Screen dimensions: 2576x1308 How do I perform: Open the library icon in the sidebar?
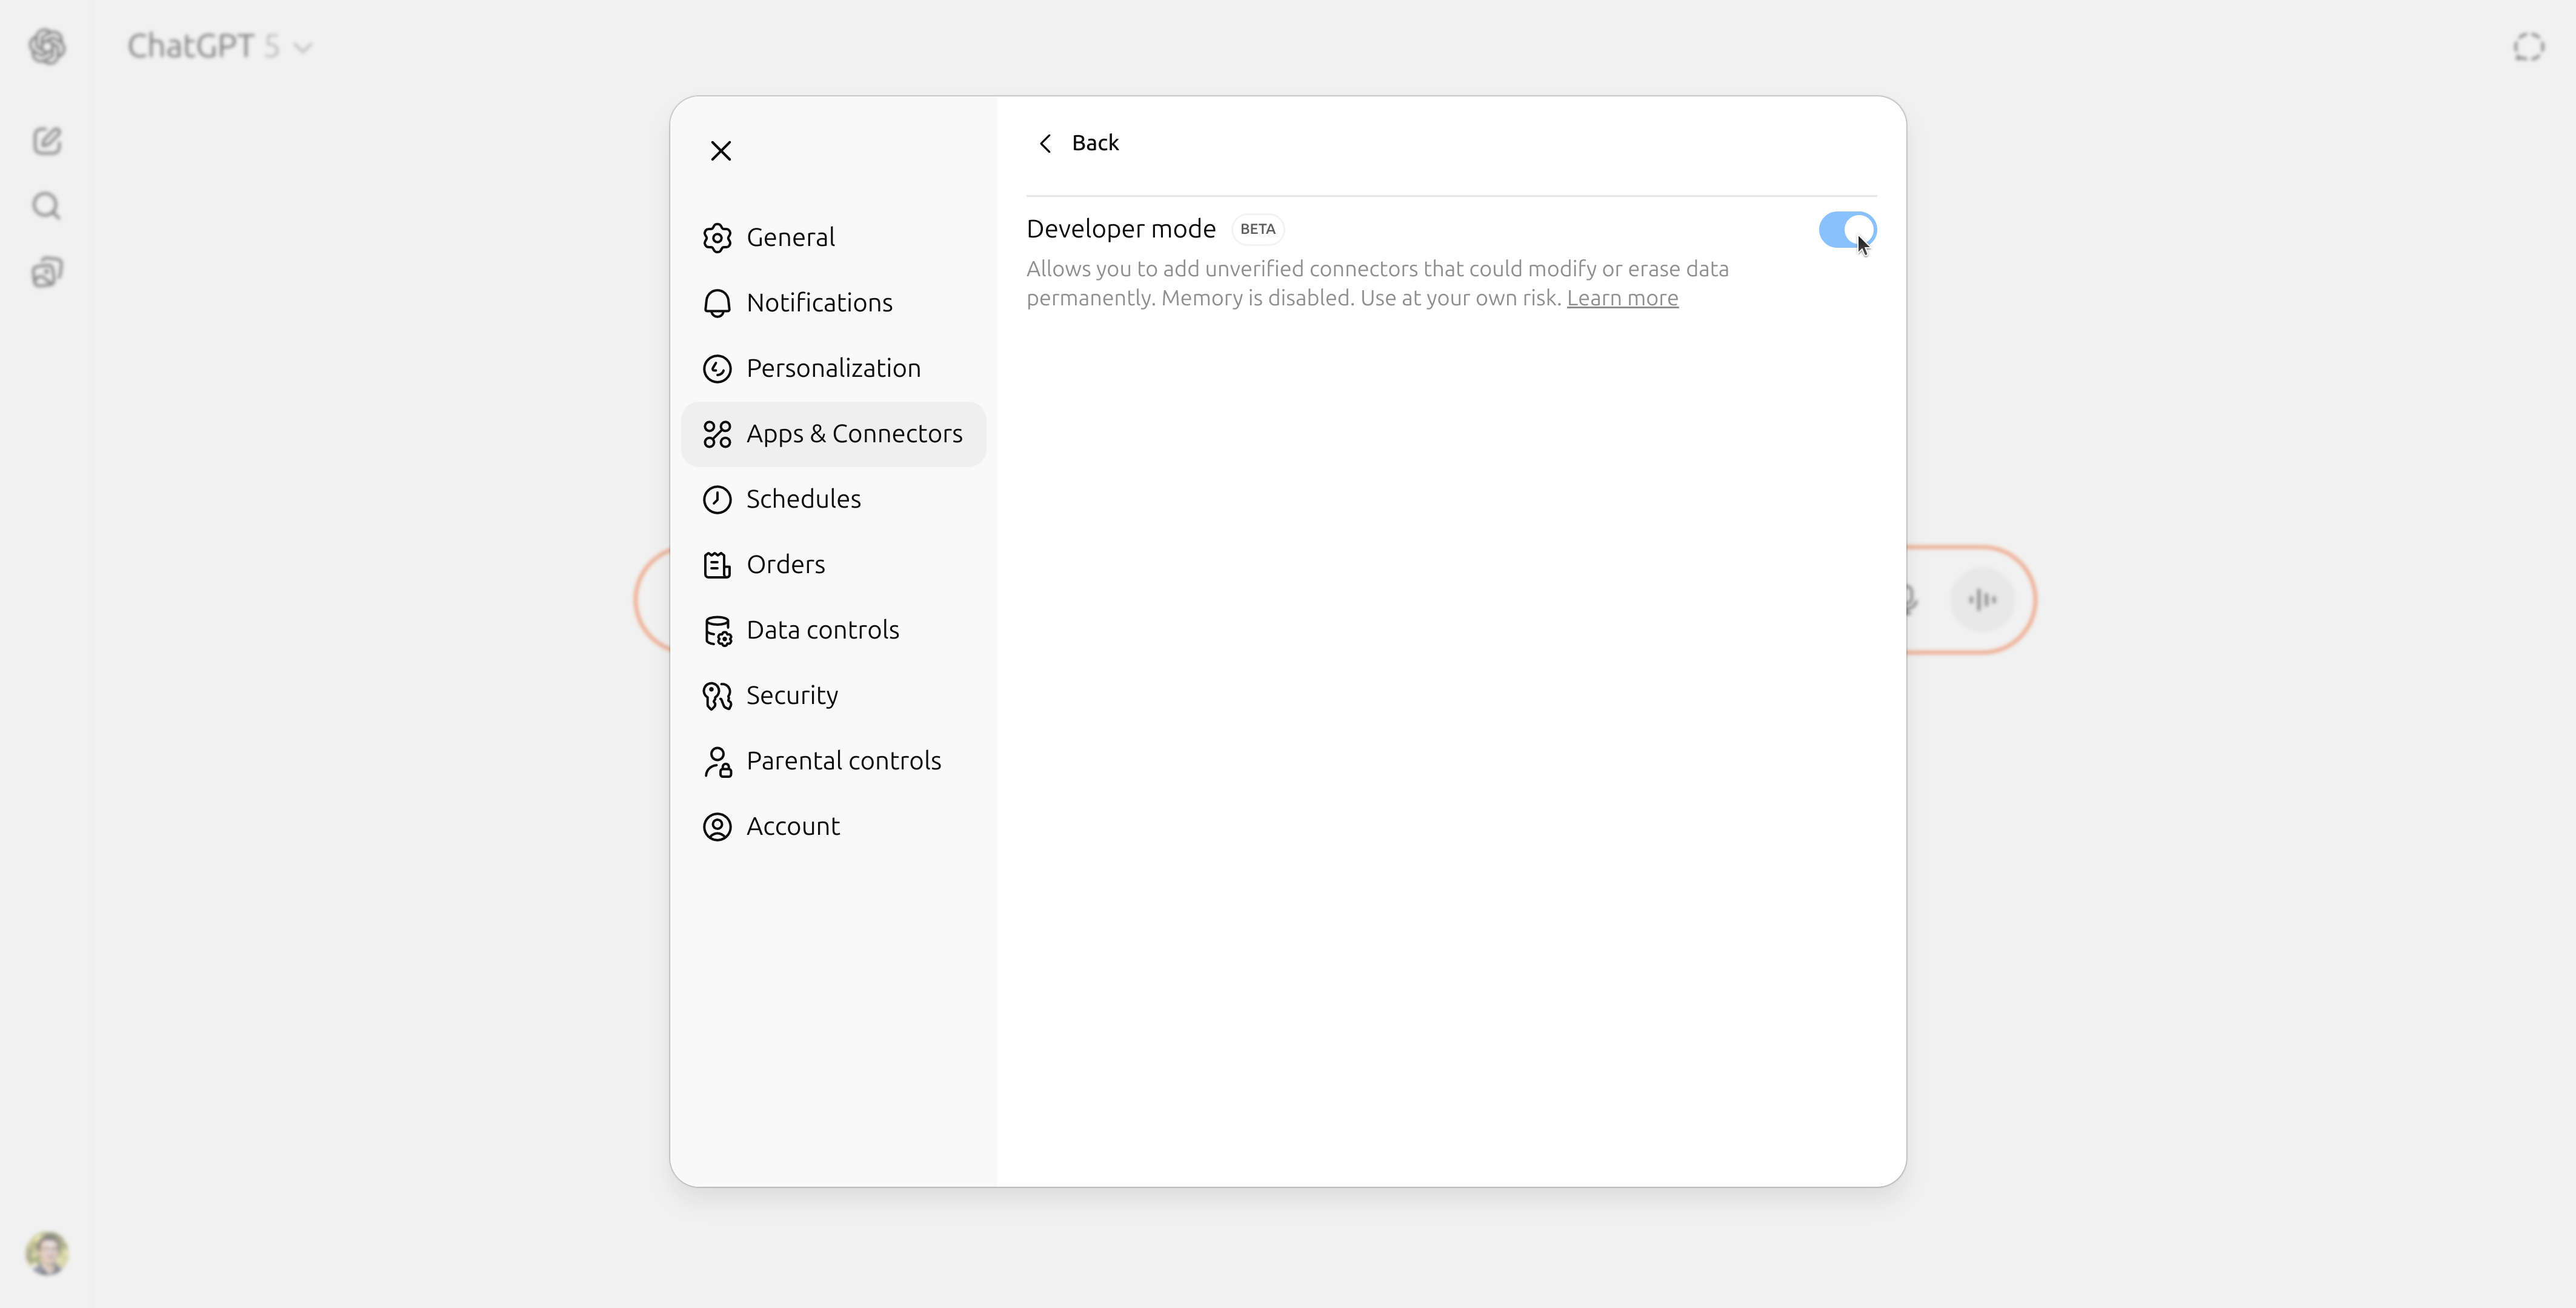(46, 273)
